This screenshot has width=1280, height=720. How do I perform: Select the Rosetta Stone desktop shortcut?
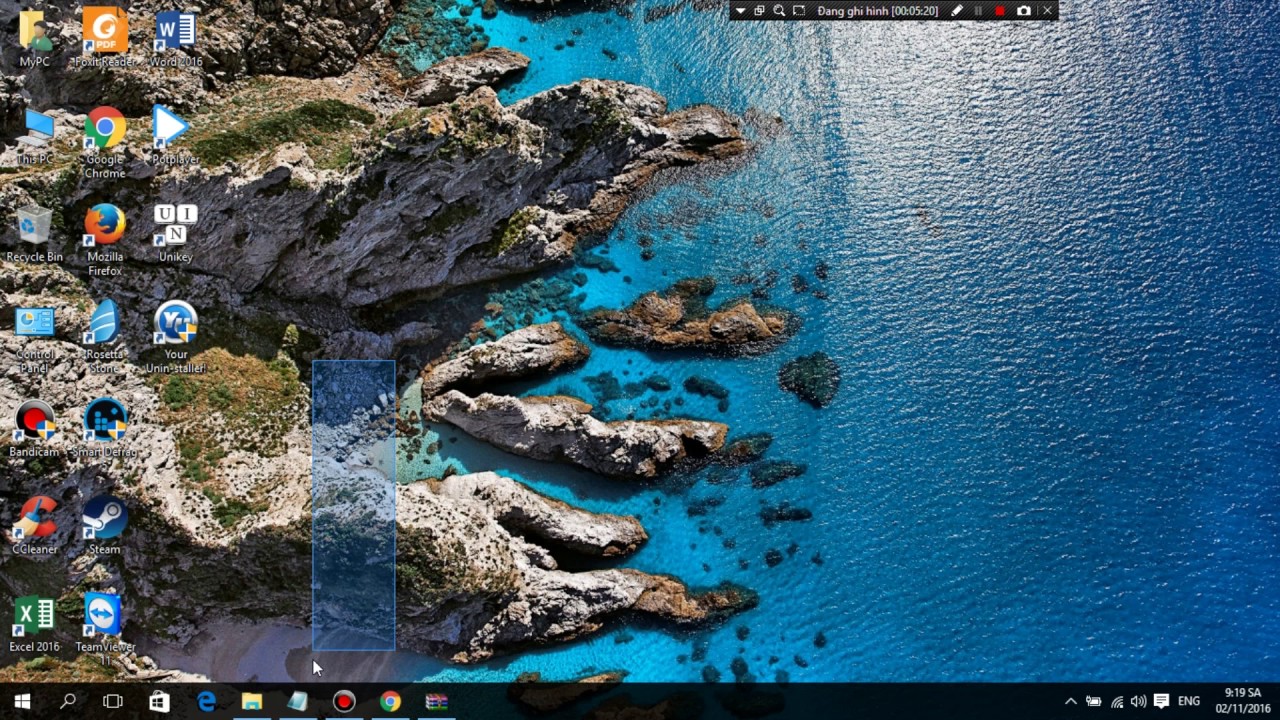[105, 339]
